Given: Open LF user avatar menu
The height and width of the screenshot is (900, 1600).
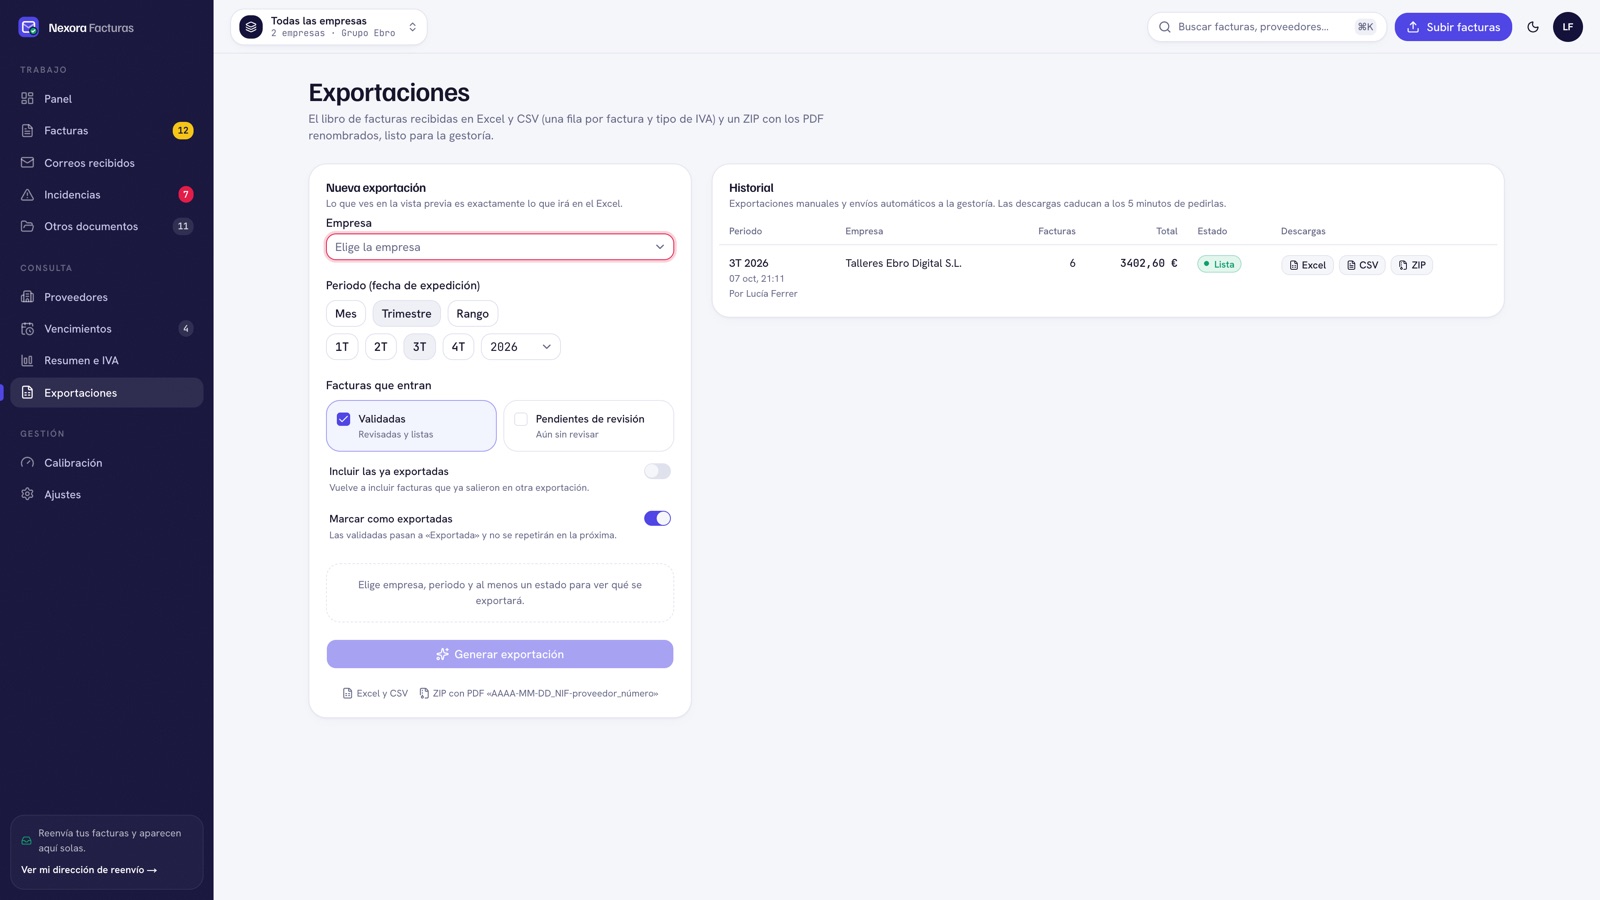Looking at the screenshot, I should click(x=1568, y=27).
